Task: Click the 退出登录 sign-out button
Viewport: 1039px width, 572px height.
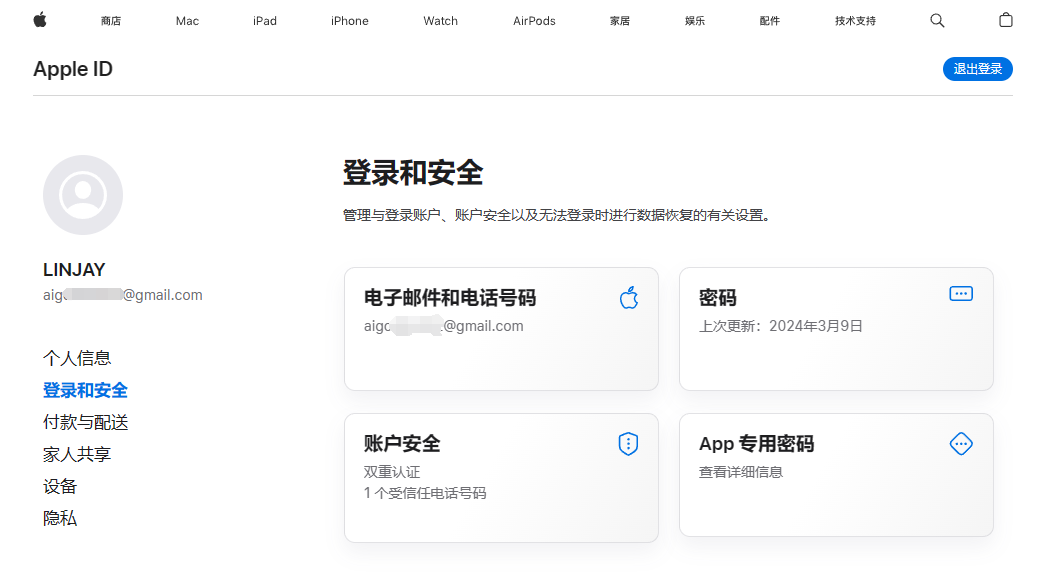Action: tap(977, 69)
